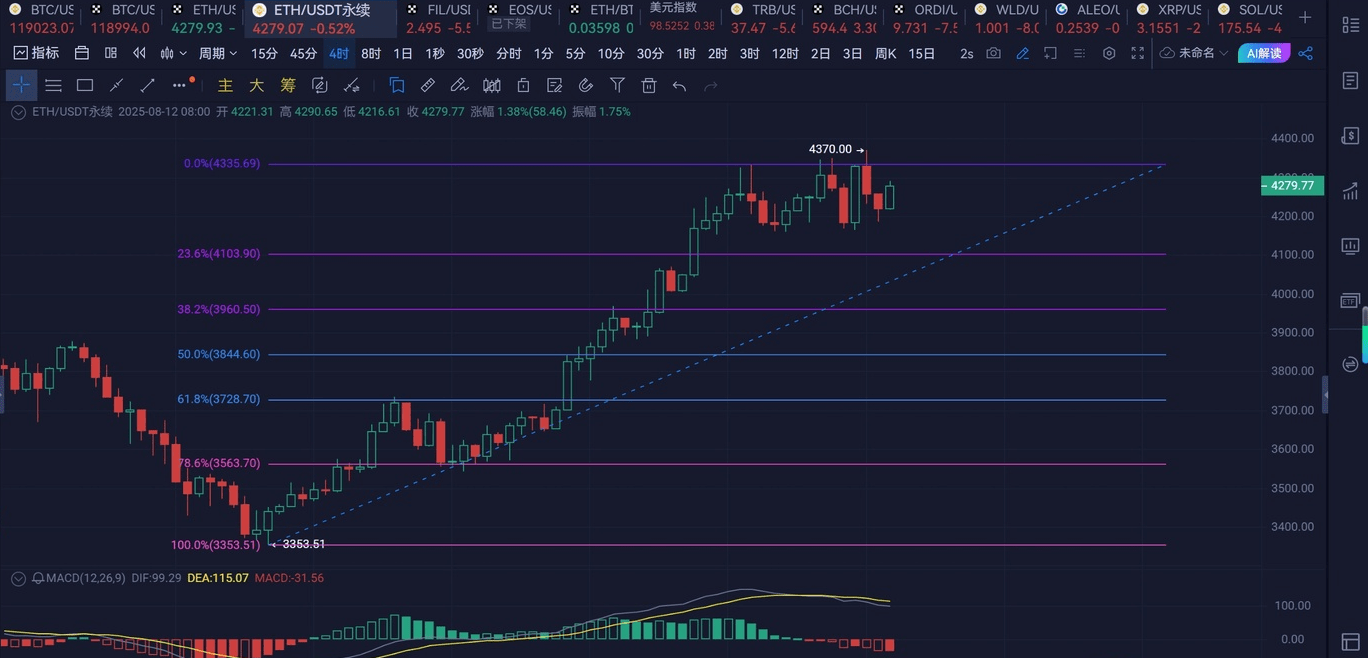Expand the 未命名 layout dropdown
Screen dimensions: 1368x658
[x=1196, y=53]
